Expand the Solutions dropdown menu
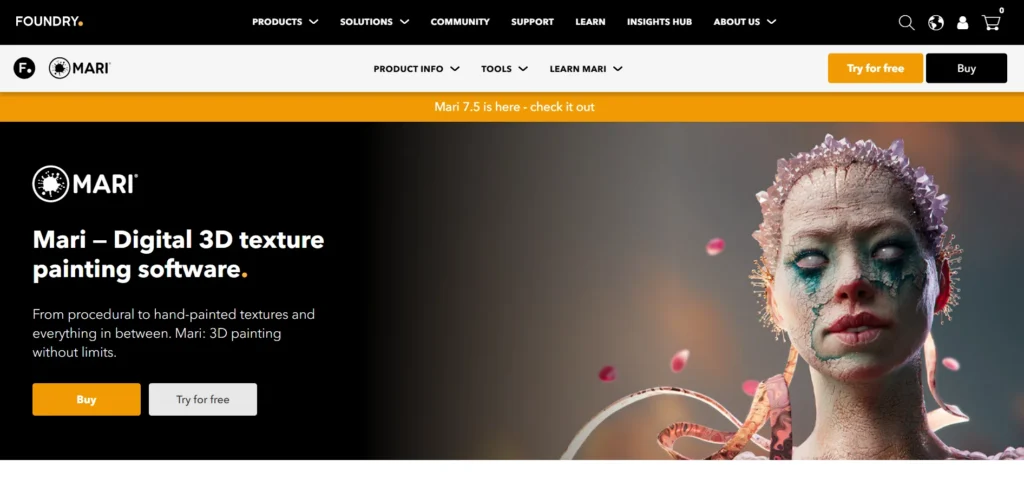This screenshot has width=1024, height=486. (374, 22)
